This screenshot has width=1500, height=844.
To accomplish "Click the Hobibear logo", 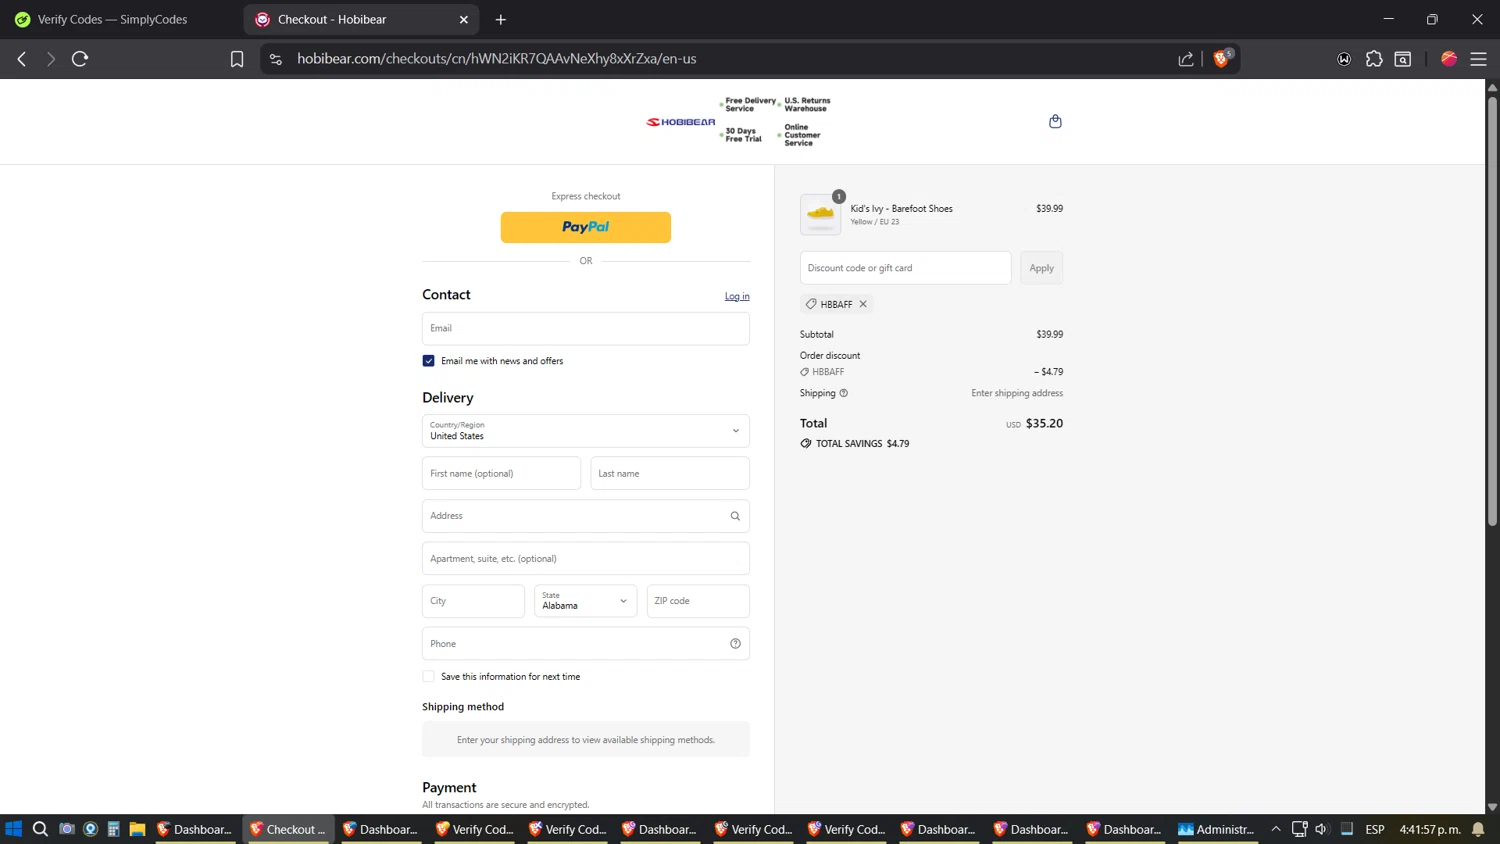I will click(681, 122).
